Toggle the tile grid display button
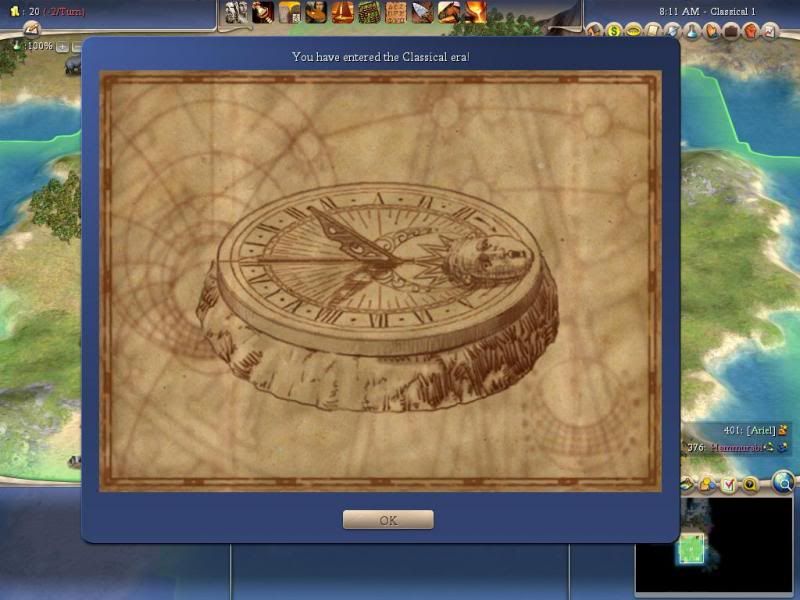This screenshot has width=800, height=600. (687, 484)
